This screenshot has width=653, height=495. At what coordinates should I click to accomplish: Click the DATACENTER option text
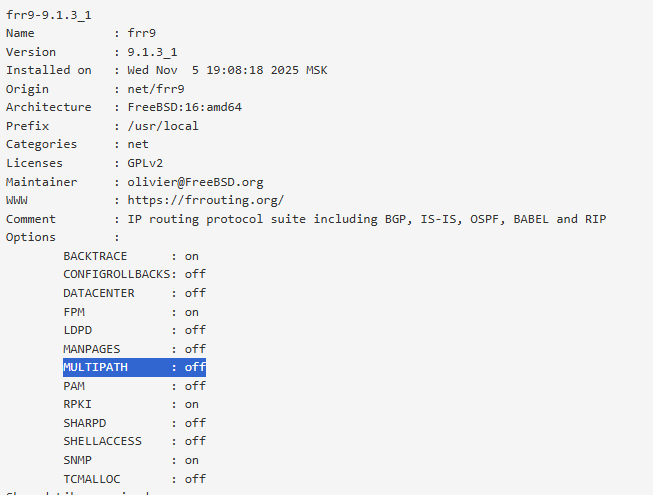(x=98, y=293)
